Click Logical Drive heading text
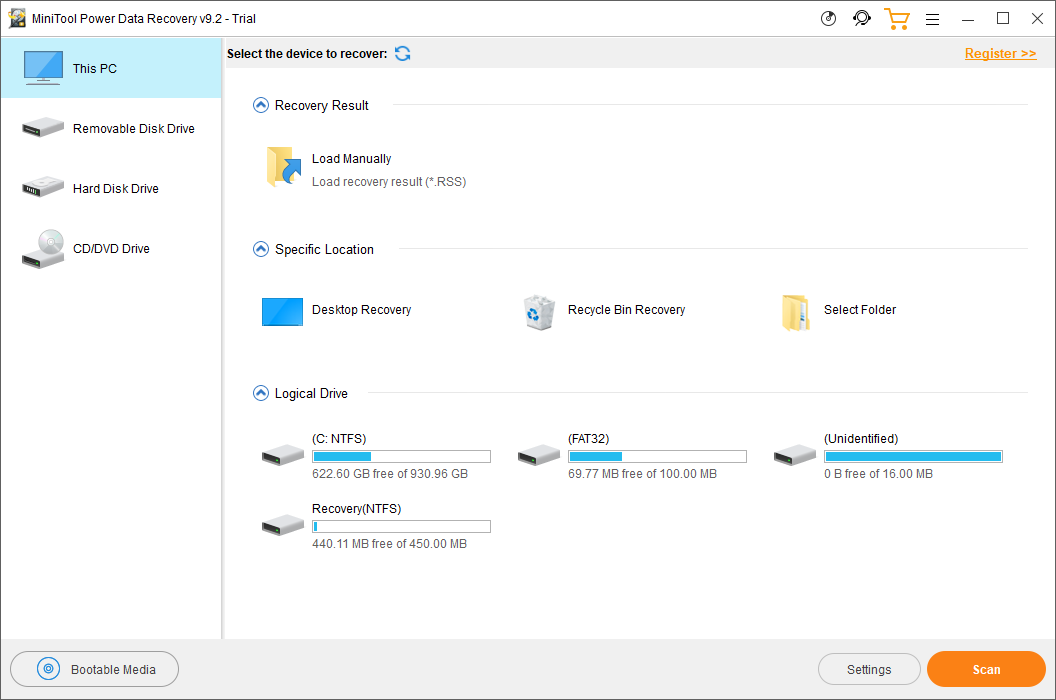This screenshot has width=1056, height=700. (311, 393)
